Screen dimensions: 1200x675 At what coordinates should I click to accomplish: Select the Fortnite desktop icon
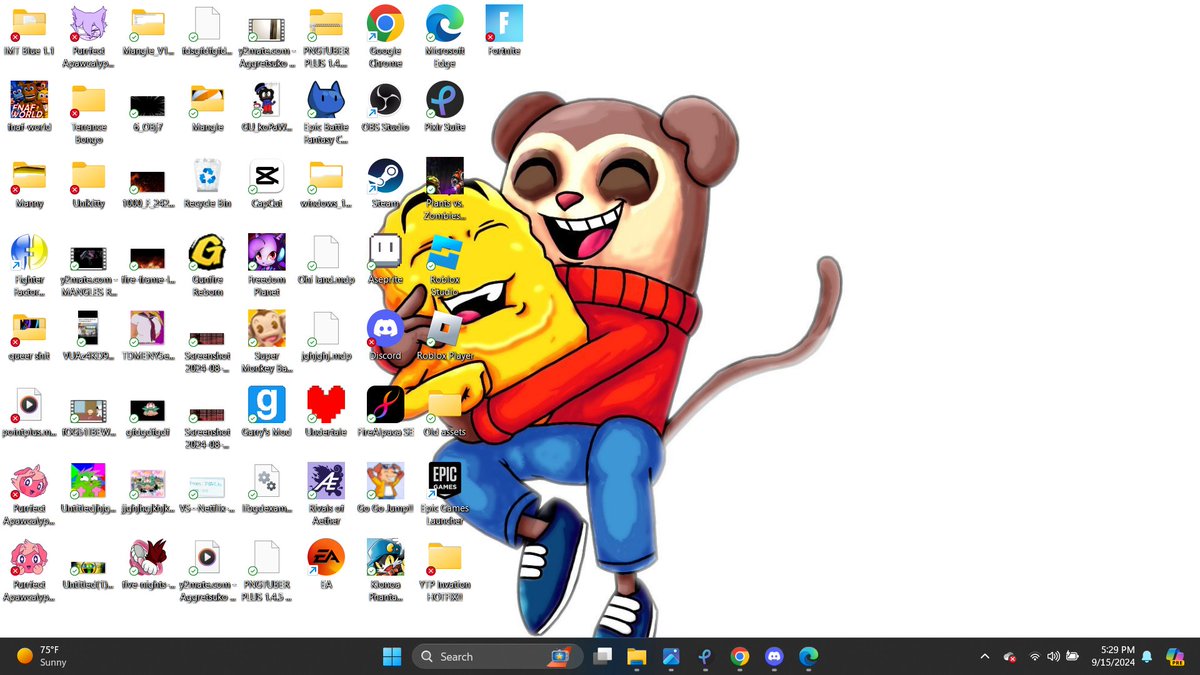[504, 30]
